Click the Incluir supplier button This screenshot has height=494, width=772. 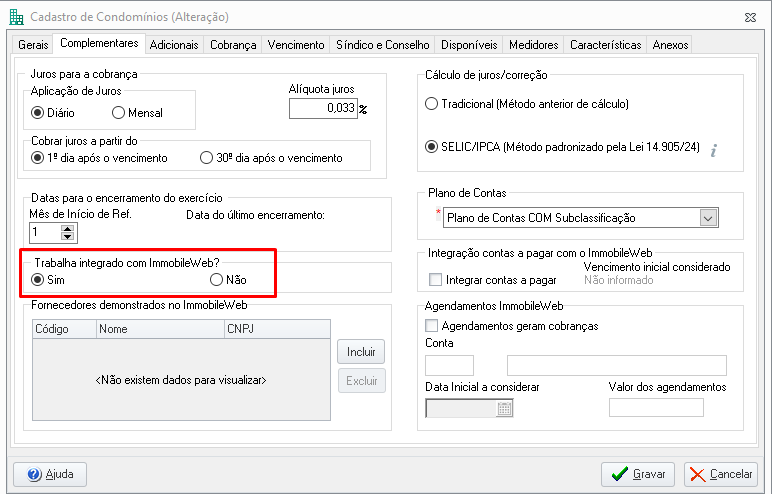coord(361,352)
